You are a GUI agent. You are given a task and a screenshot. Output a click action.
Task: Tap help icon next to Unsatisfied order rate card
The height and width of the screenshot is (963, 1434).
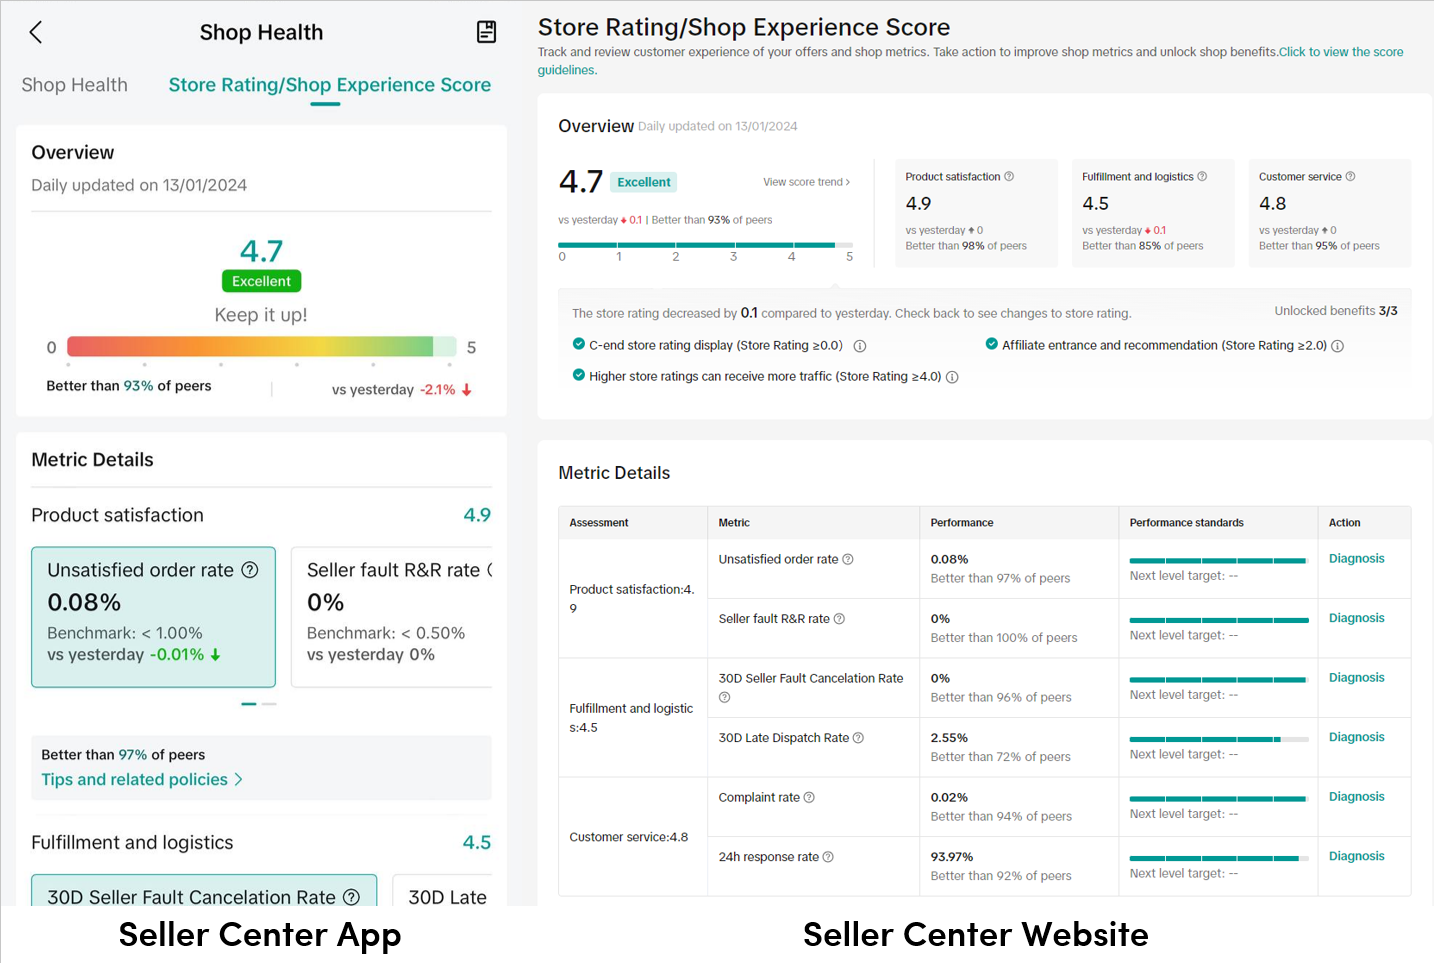click(x=250, y=570)
